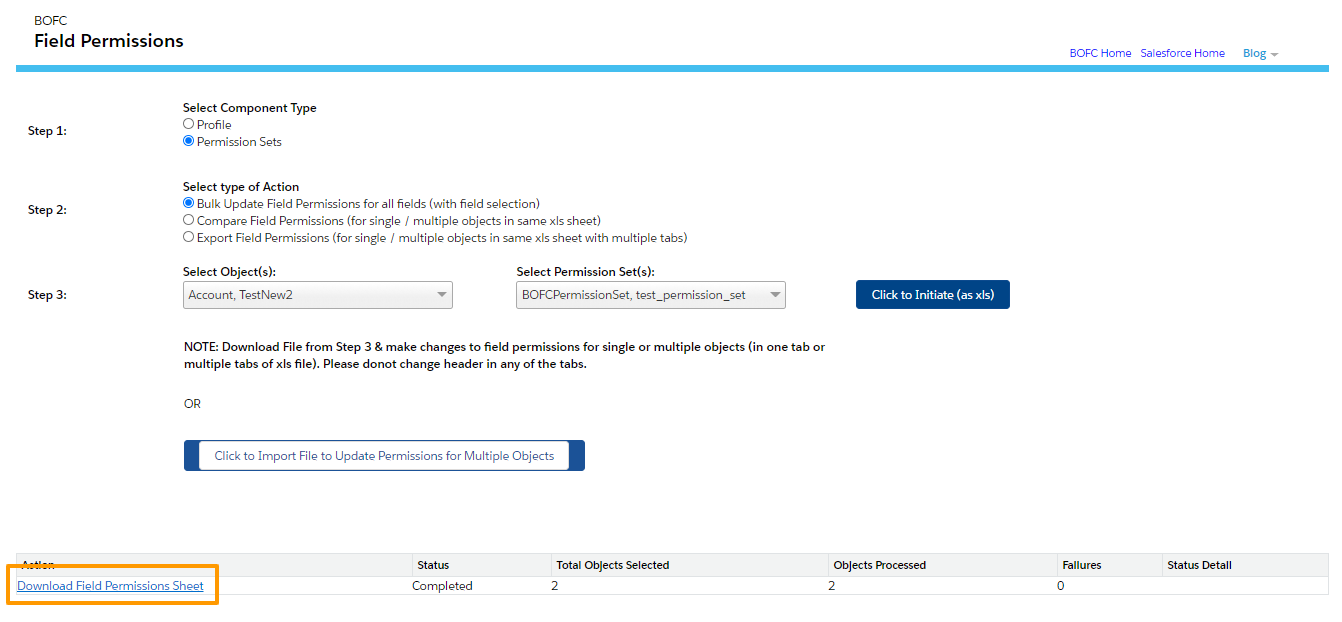Viewport: 1342px width, 622px height.
Task: Open the Blog menu
Action: coord(1260,54)
